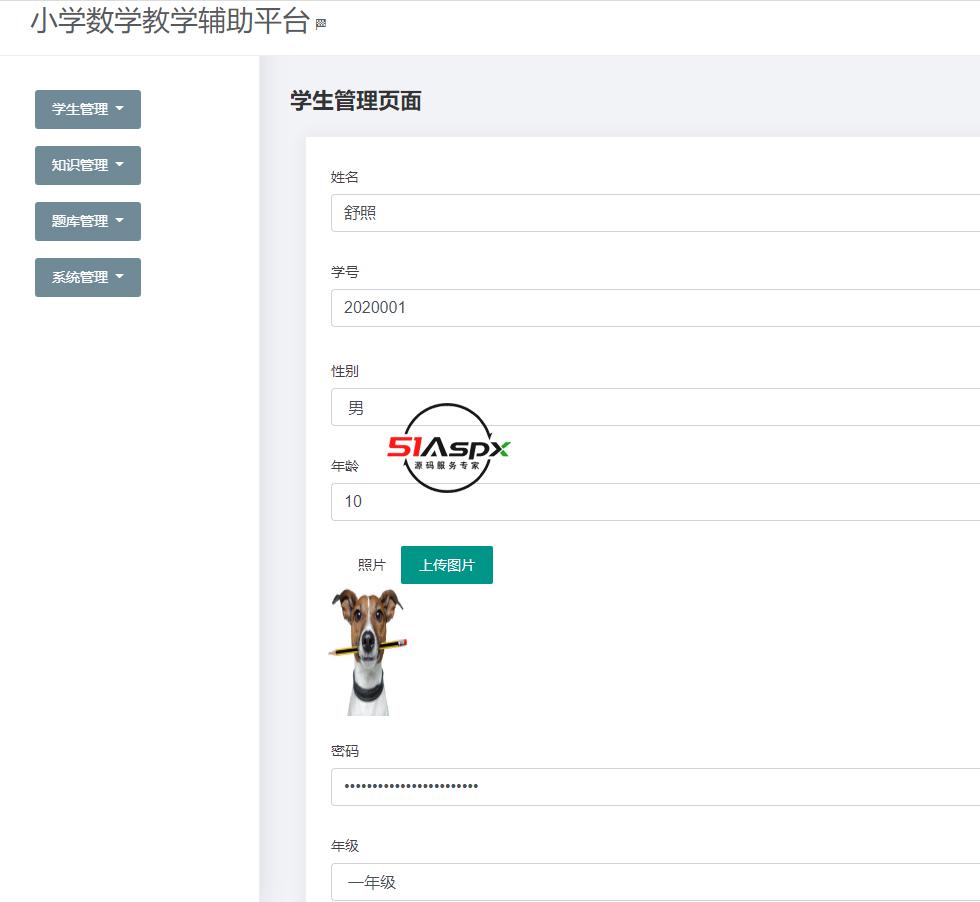Click the dropdown caret on the 题库管理 button
This screenshot has width=980, height=902.
coord(120,221)
